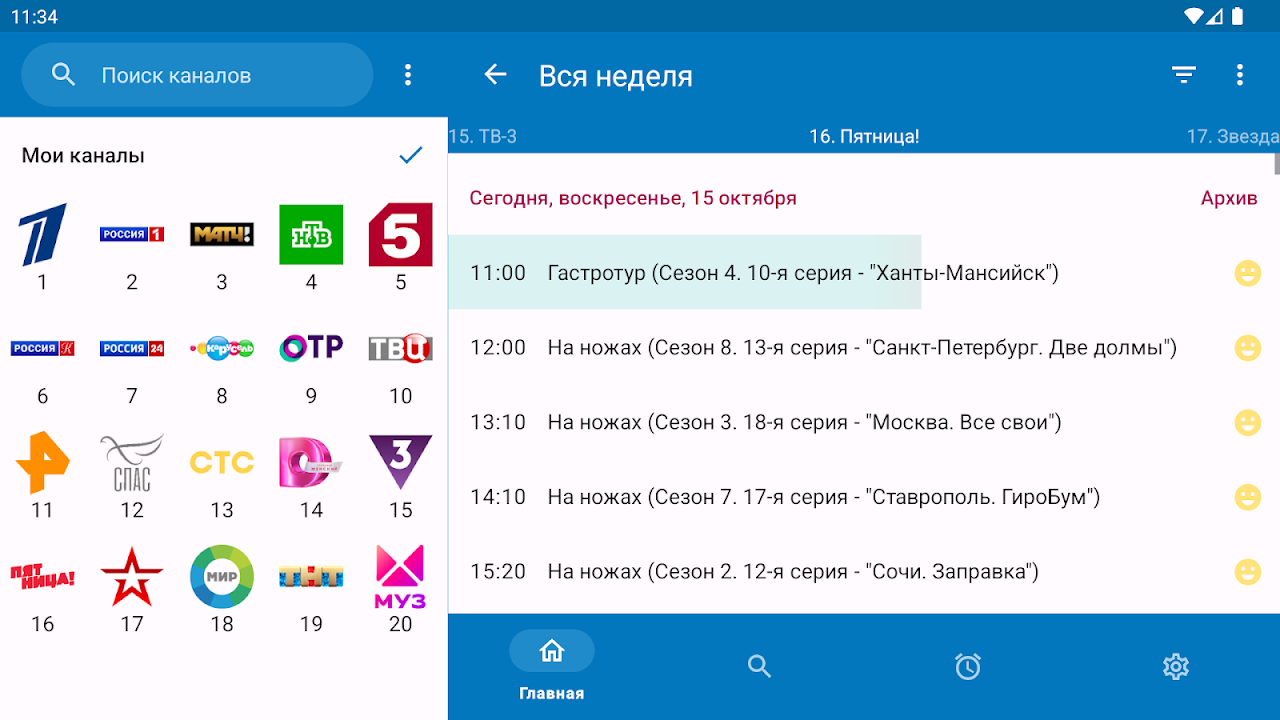The image size is (1280, 720).
Task: Toggle smiley for 13:10 На ножах
Action: point(1247,423)
